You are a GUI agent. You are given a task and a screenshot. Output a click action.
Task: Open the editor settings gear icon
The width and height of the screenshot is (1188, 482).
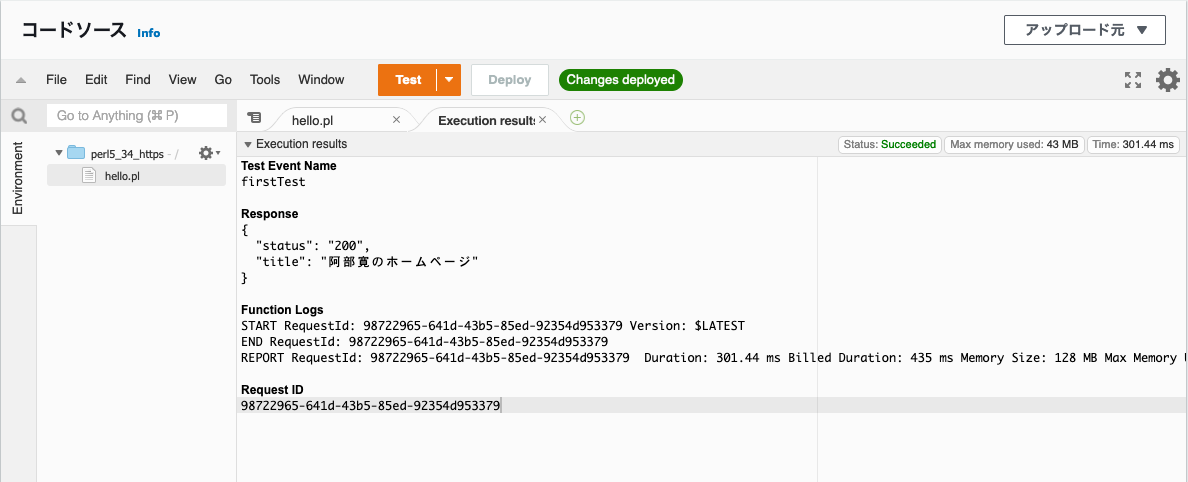[x=1168, y=80]
